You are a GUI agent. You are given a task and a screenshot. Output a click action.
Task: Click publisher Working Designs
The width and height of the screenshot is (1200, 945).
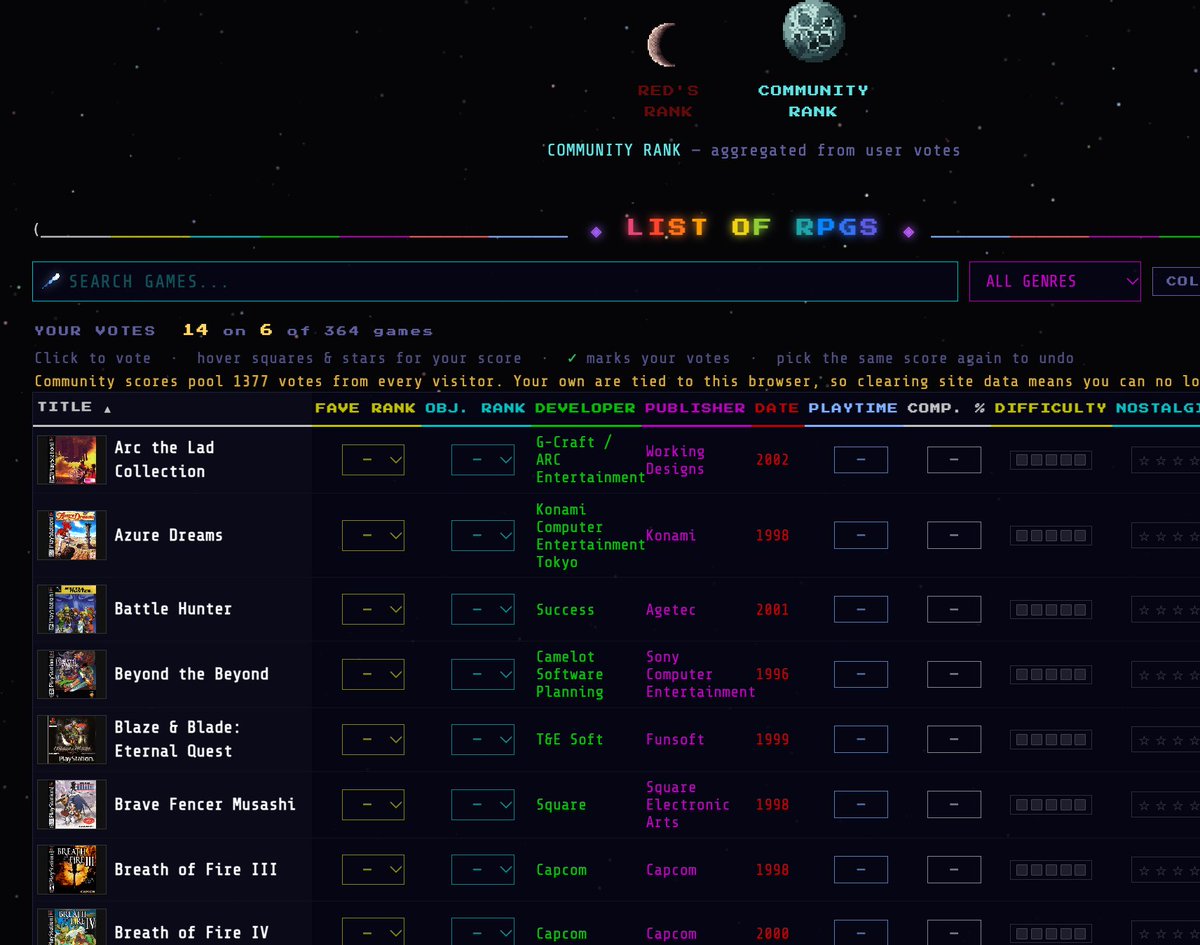[675, 460]
